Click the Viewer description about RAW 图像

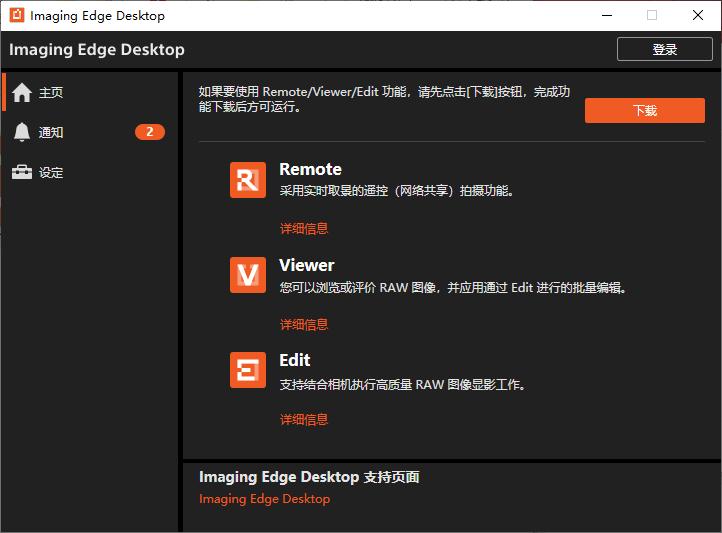point(453,288)
